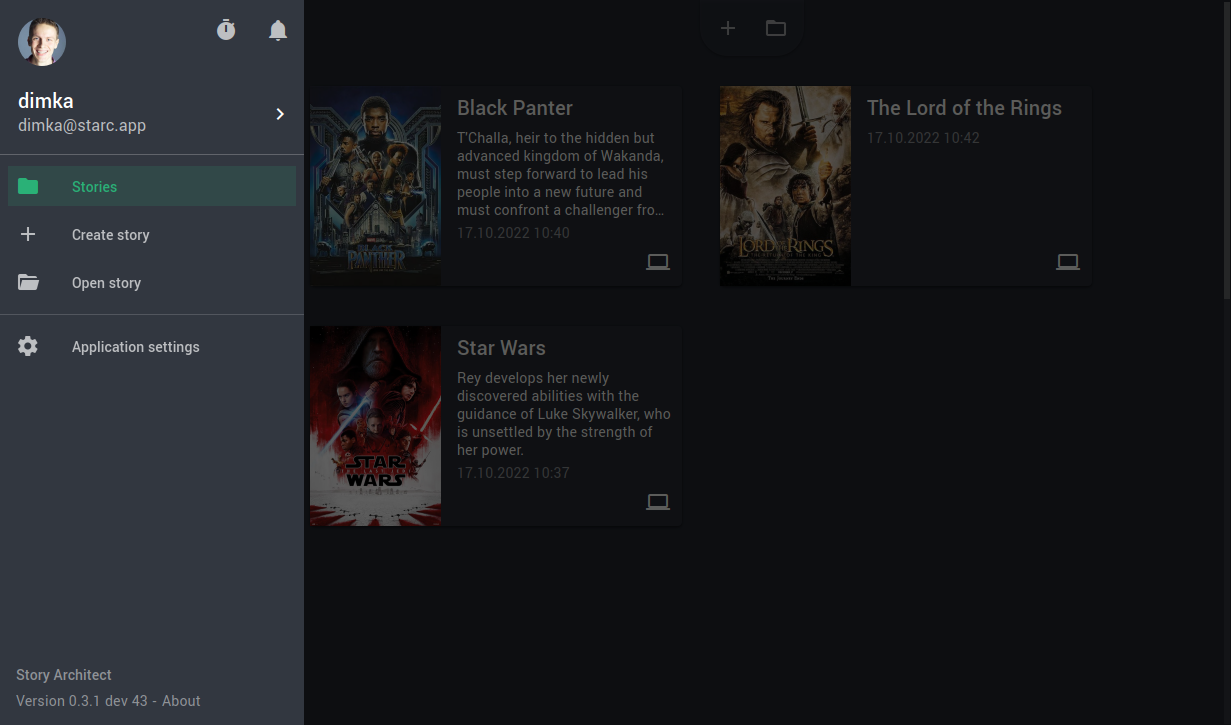Click The Lord of the Rings title
The width and height of the screenshot is (1231, 725).
pos(964,108)
